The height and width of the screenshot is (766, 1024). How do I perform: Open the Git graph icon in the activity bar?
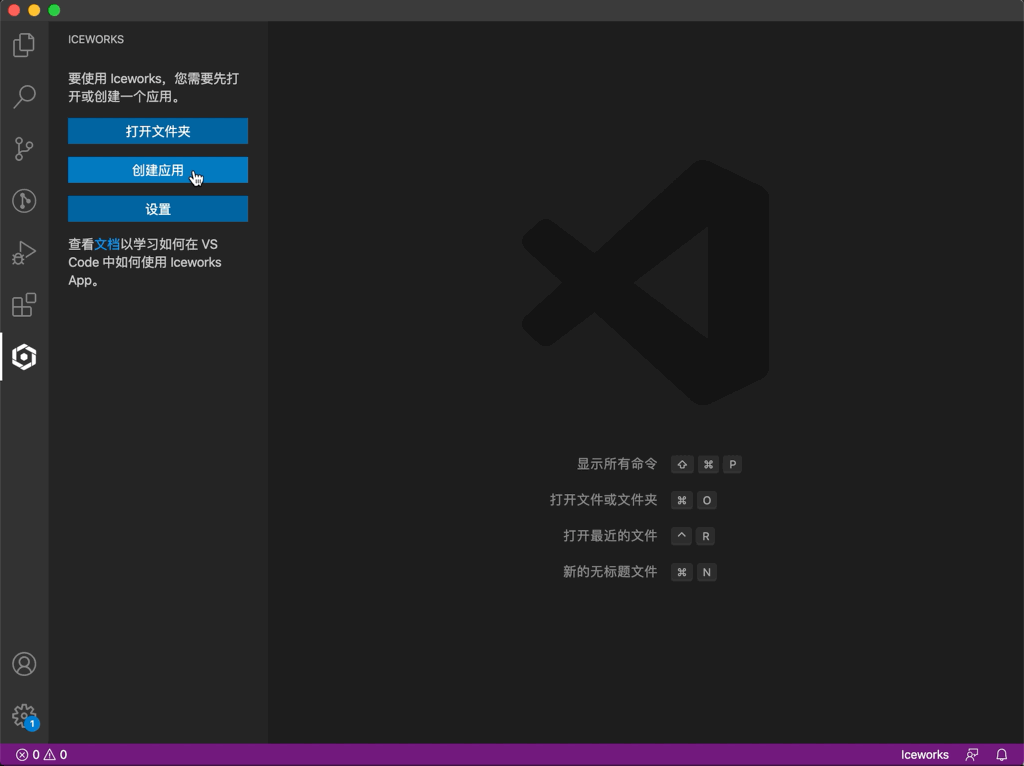pyautogui.click(x=24, y=200)
